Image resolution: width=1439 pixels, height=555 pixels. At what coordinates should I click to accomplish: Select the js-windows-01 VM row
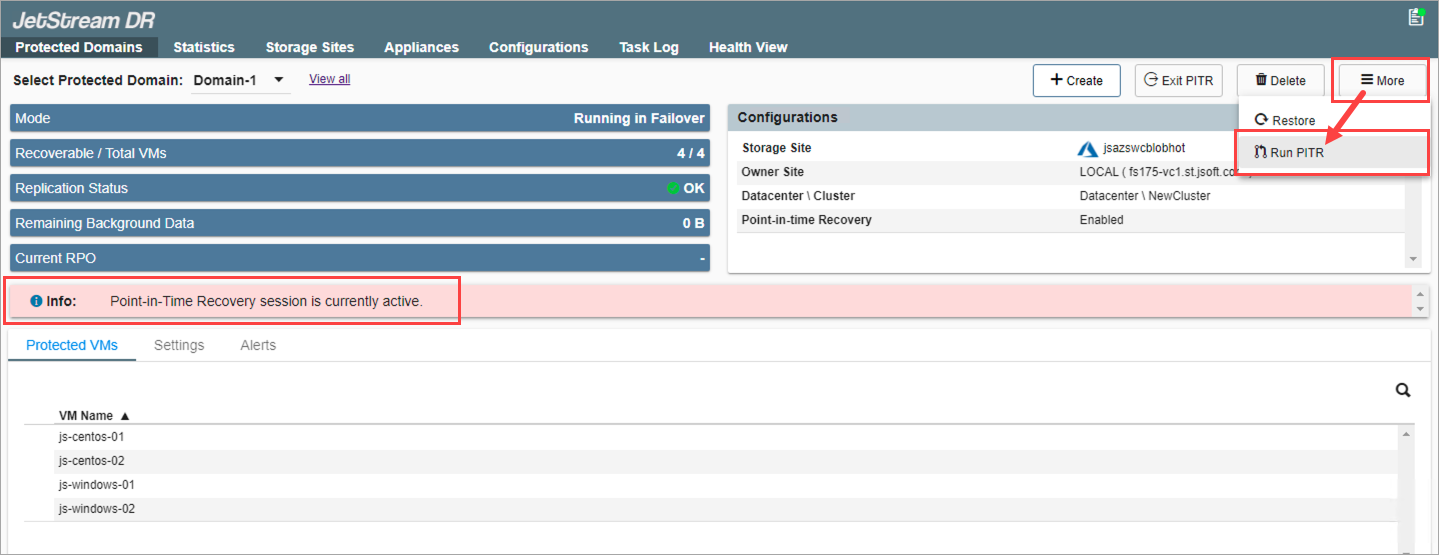(x=97, y=485)
